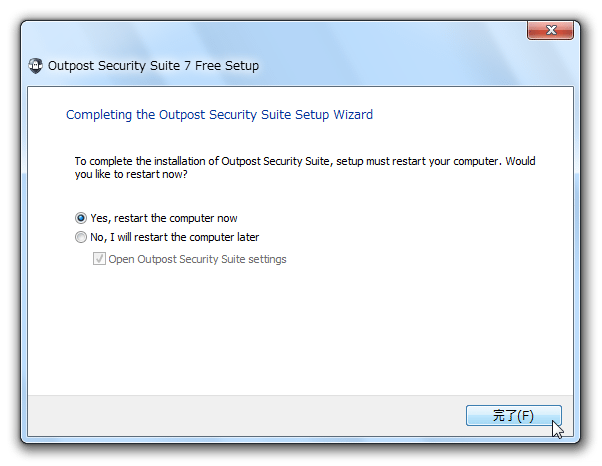Click the 完了(F) finish button
The width and height of the screenshot is (602, 466).
tap(514, 415)
